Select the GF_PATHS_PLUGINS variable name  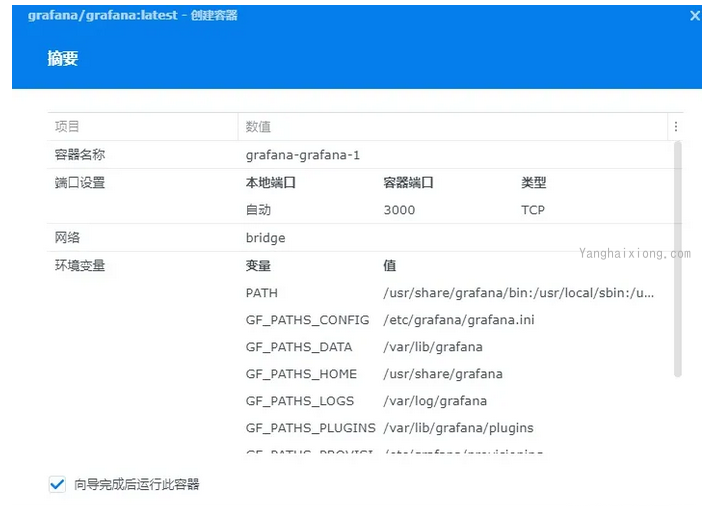coord(311,428)
